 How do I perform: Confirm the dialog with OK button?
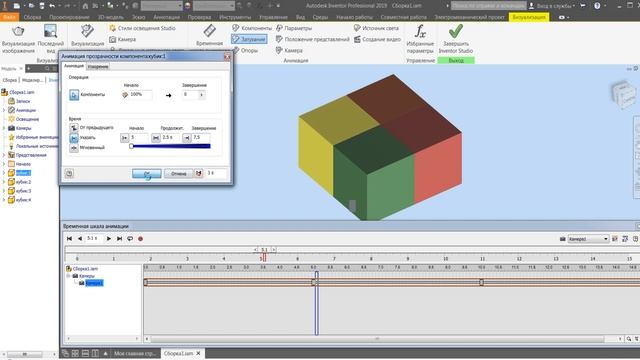[x=147, y=174]
